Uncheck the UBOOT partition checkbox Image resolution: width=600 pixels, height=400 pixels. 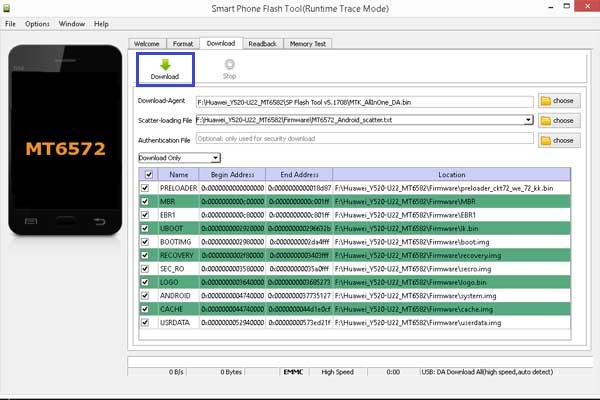pos(145,228)
